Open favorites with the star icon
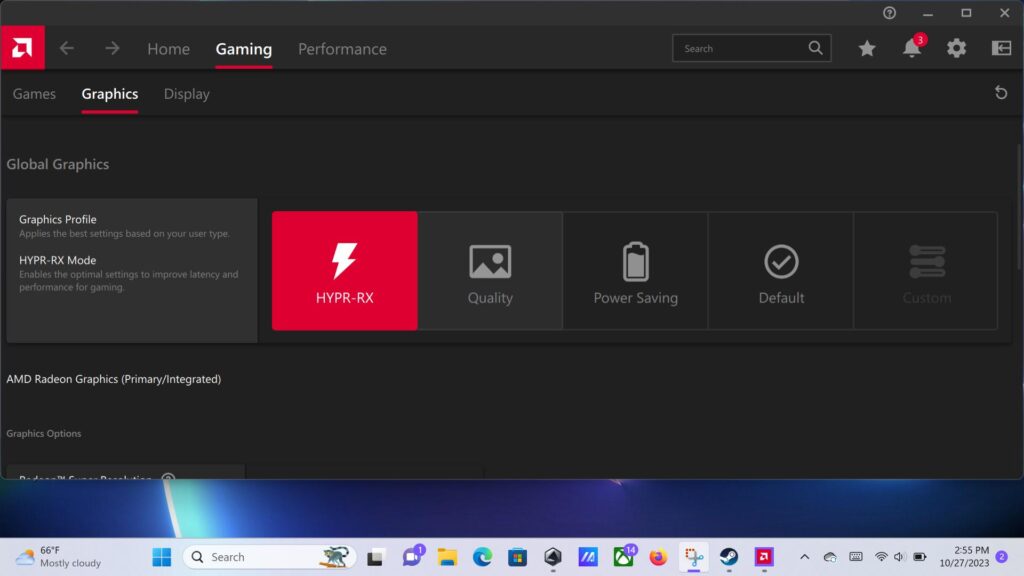The height and width of the screenshot is (576, 1024). pos(867,48)
